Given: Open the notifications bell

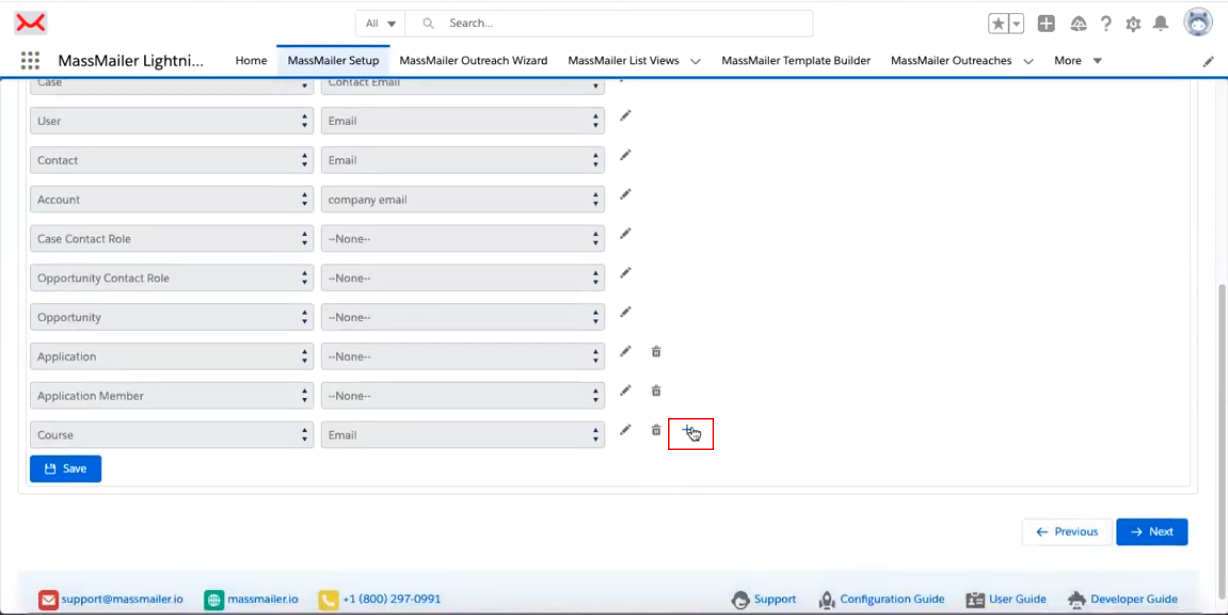Looking at the screenshot, I should point(1160,23).
